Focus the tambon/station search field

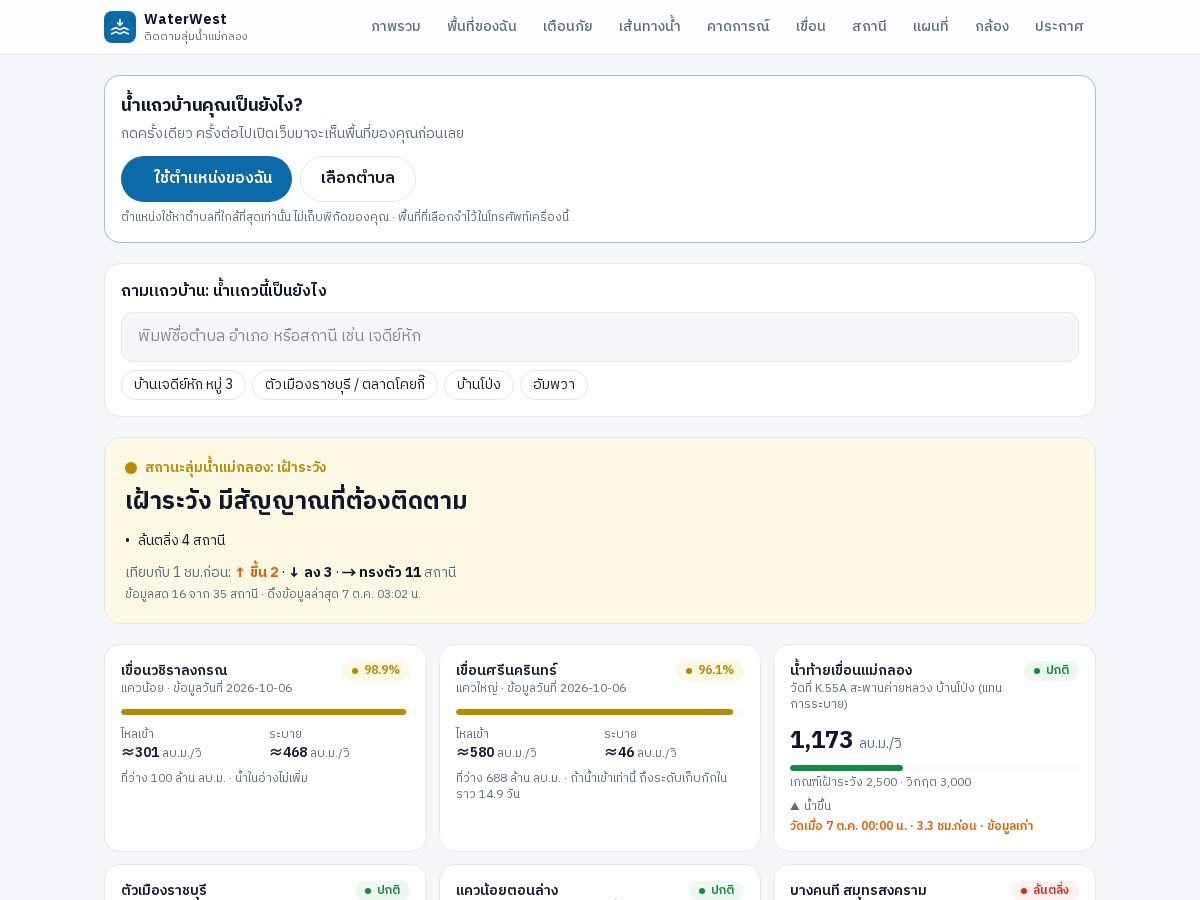(600, 337)
